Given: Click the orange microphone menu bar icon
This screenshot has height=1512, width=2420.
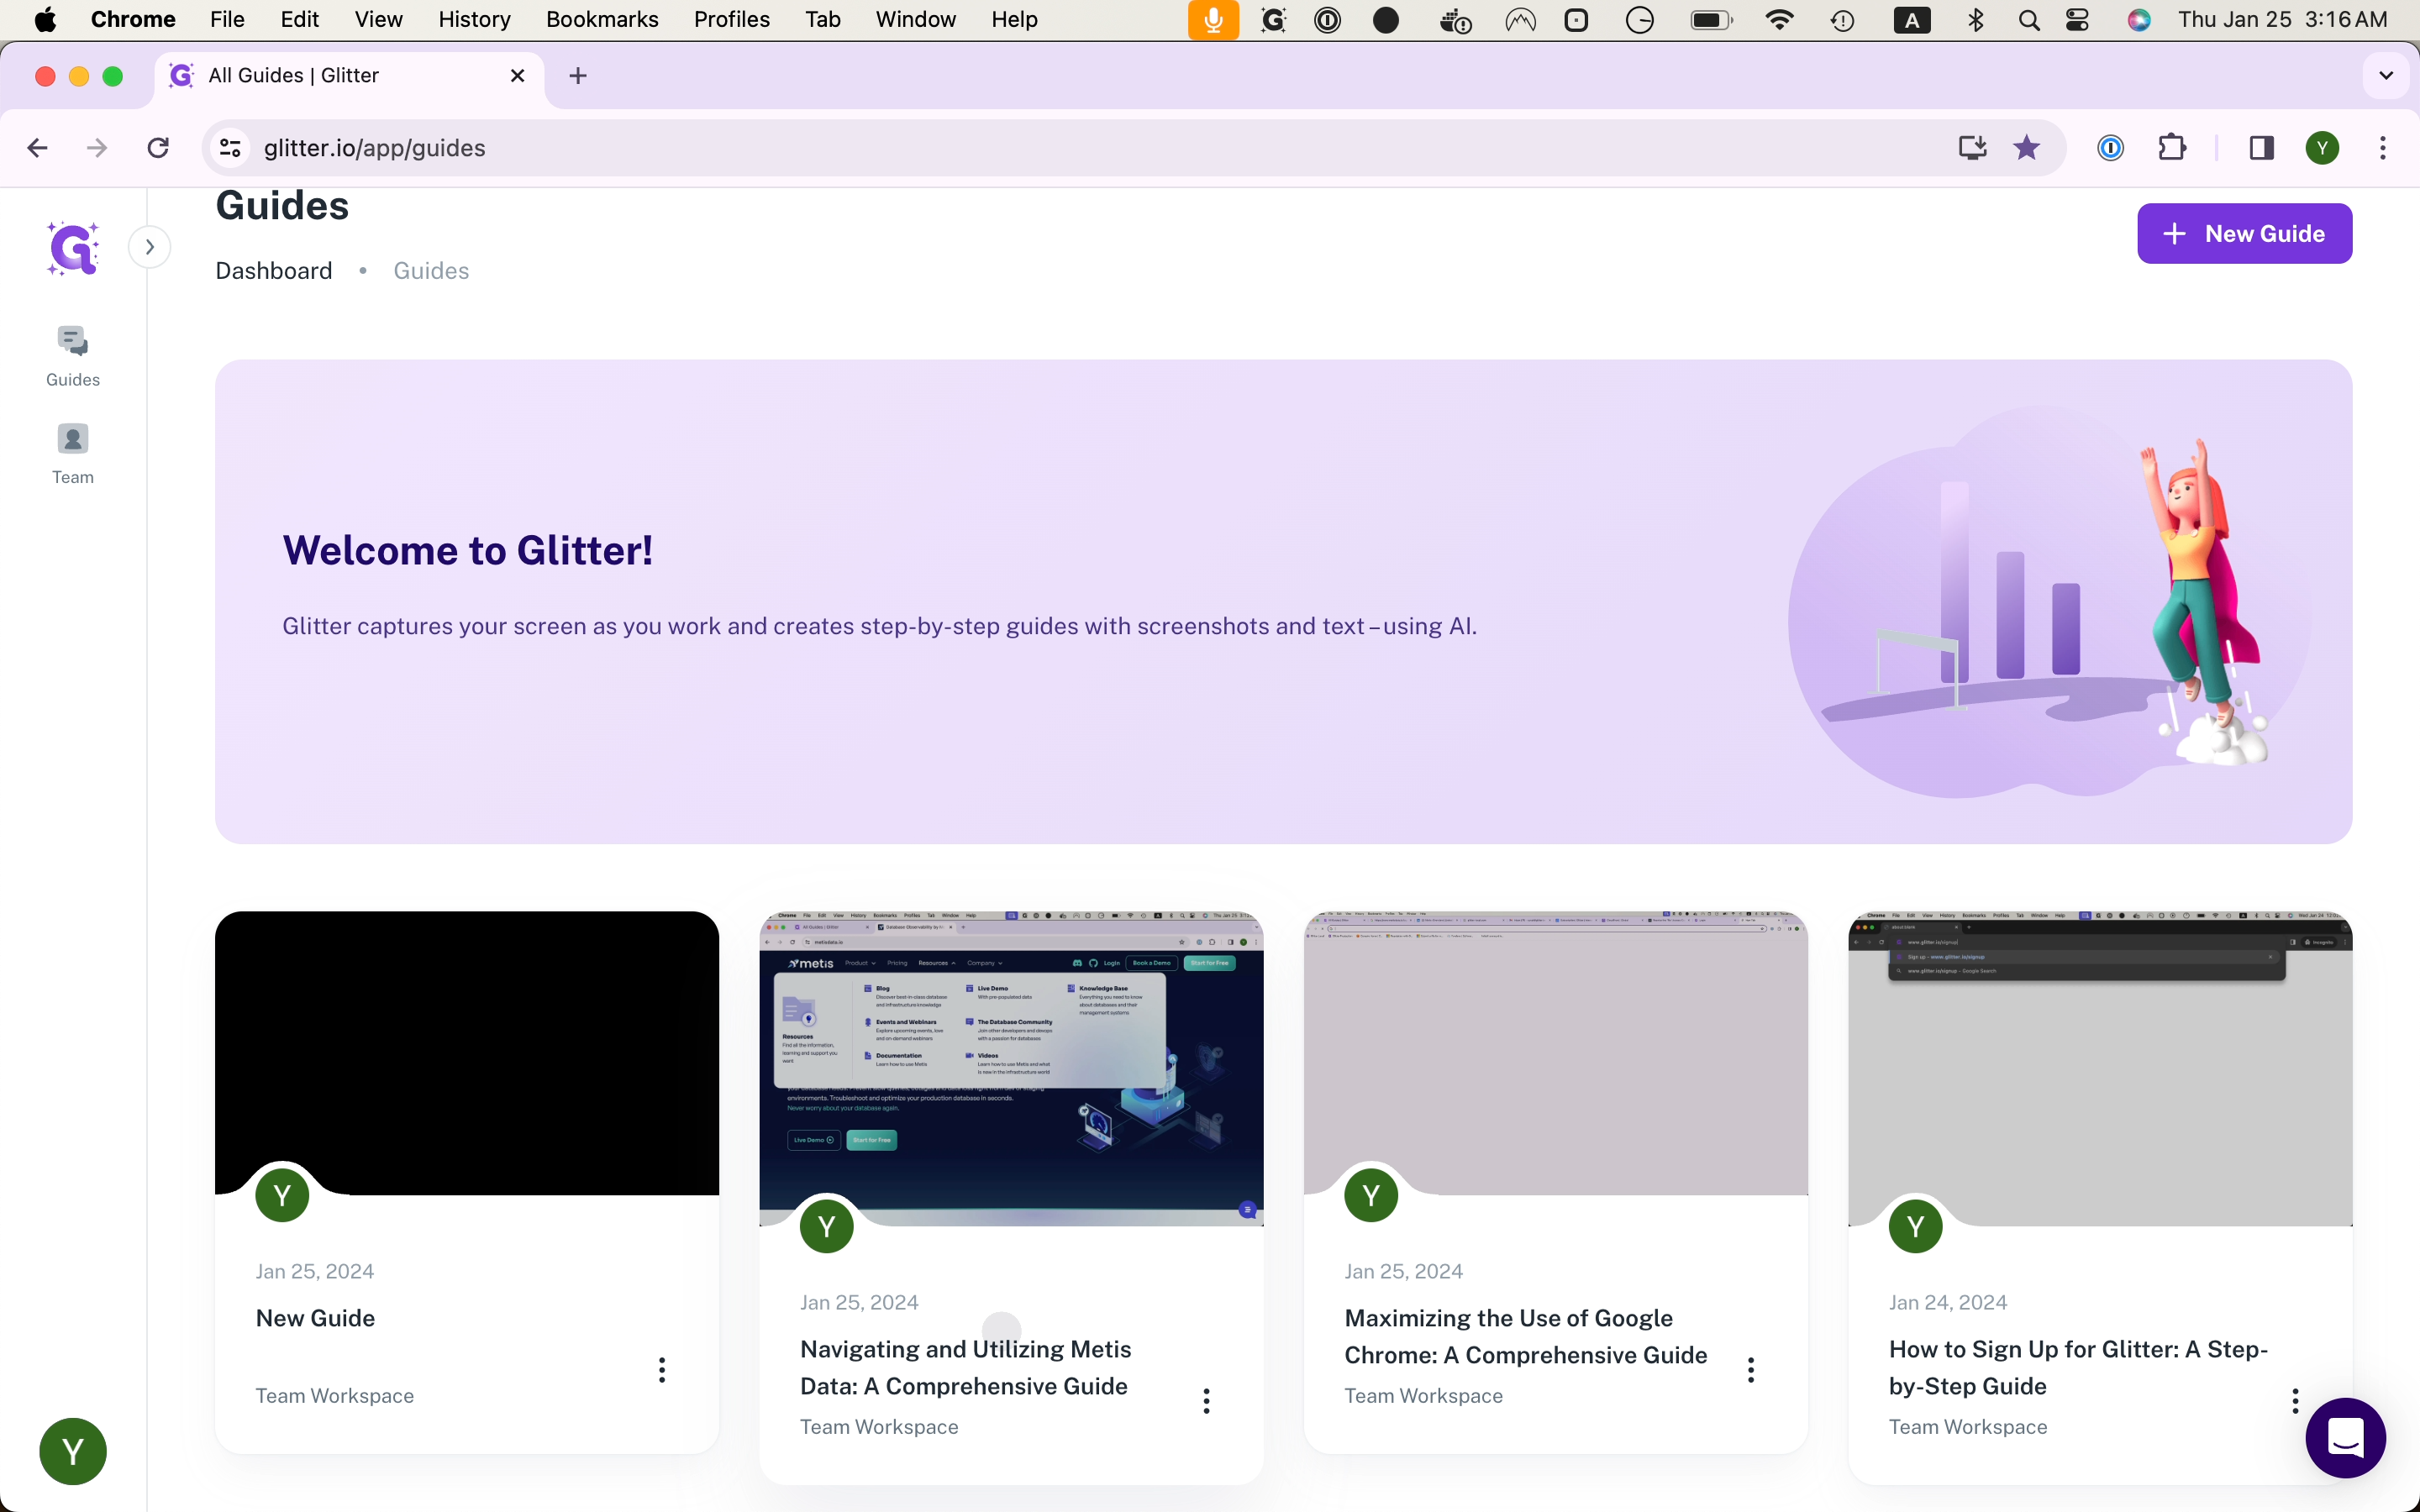Looking at the screenshot, I should pyautogui.click(x=1213, y=20).
